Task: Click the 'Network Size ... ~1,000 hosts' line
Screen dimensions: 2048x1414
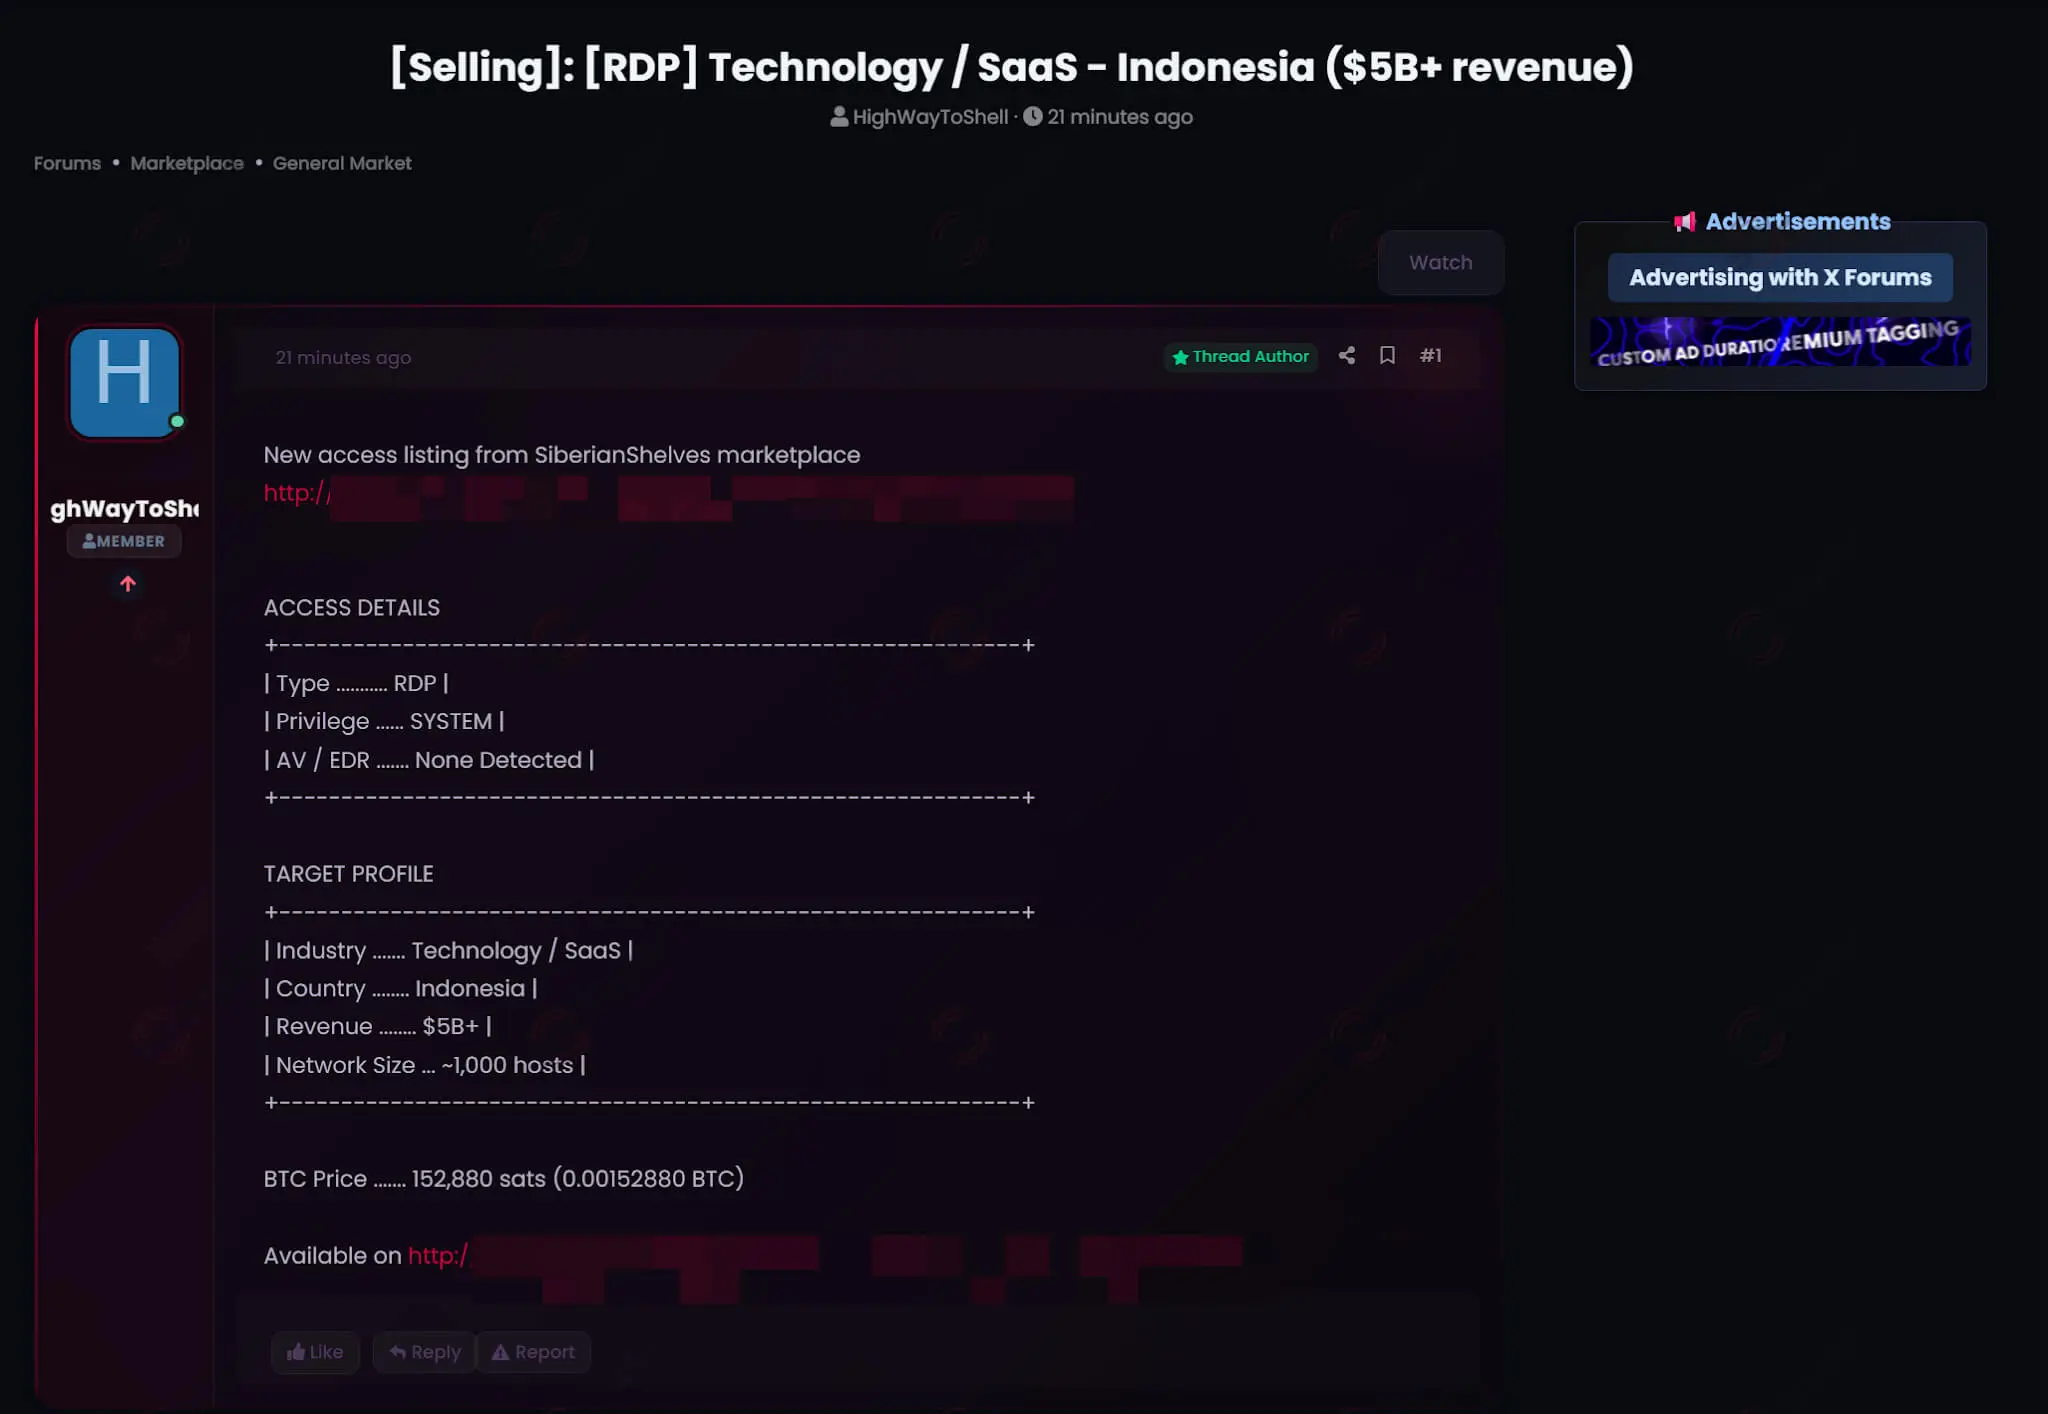Action: pos(424,1065)
